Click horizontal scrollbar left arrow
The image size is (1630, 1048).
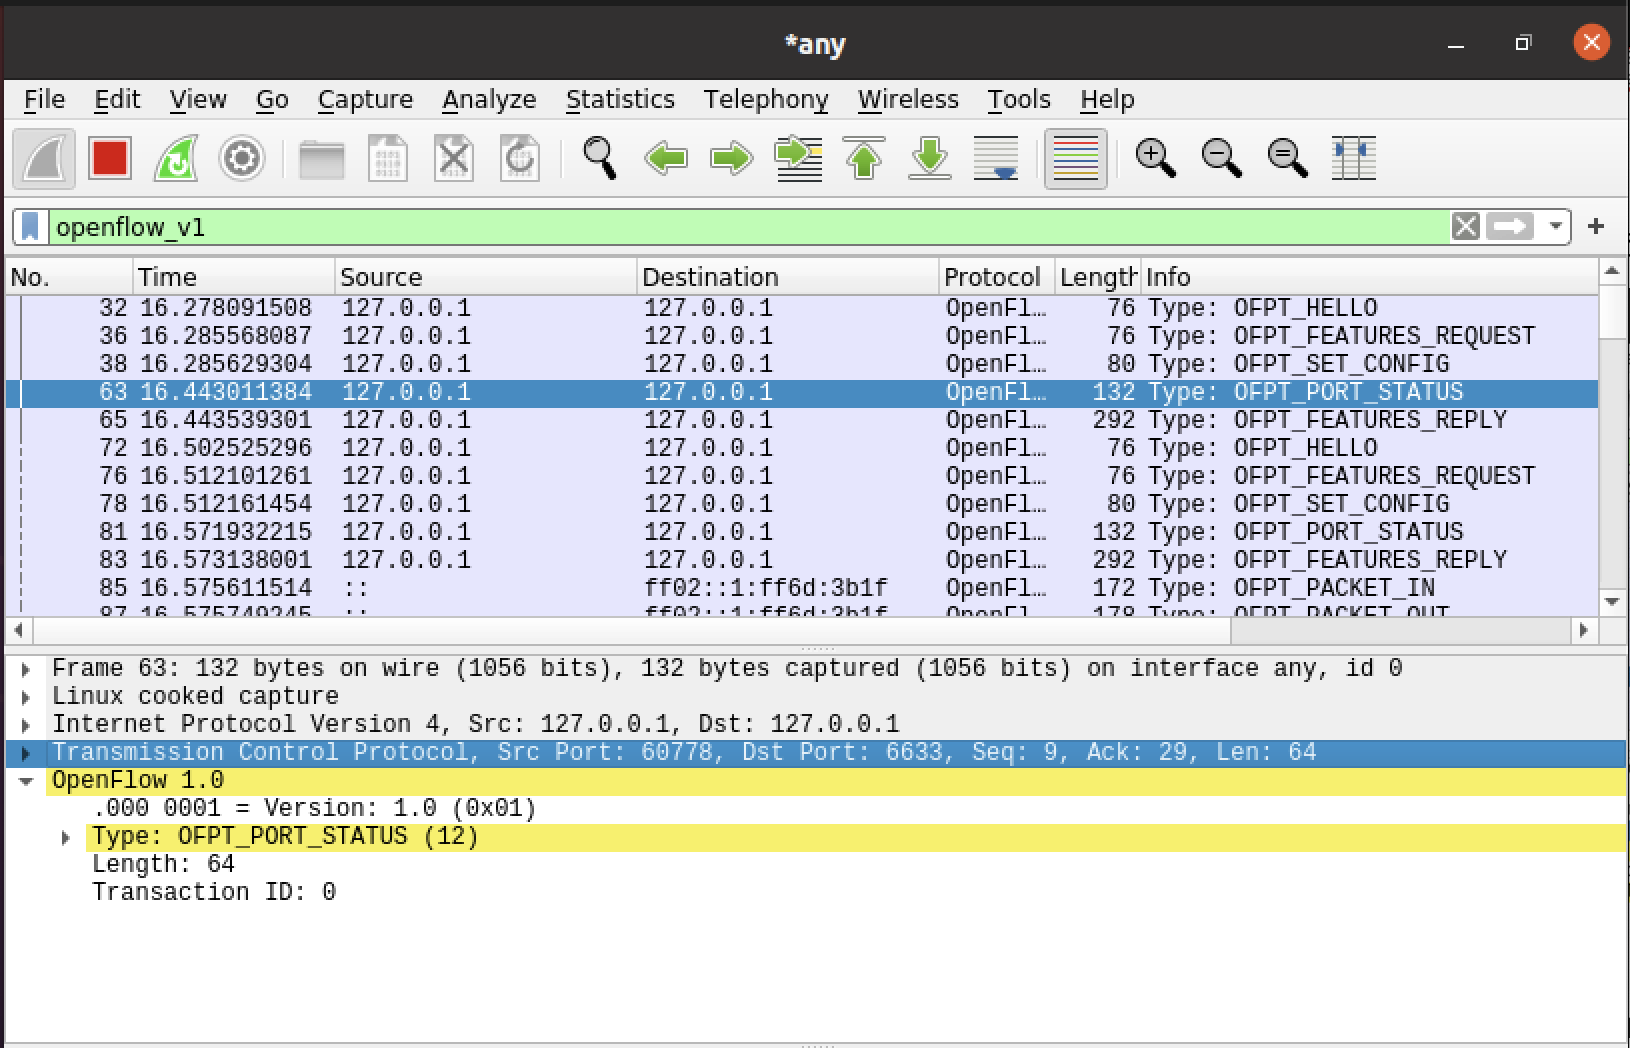coord(19,630)
